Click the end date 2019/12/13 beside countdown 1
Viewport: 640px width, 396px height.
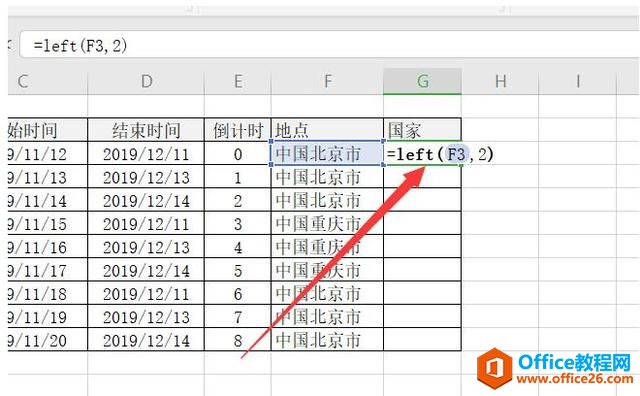pyautogui.click(x=146, y=177)
